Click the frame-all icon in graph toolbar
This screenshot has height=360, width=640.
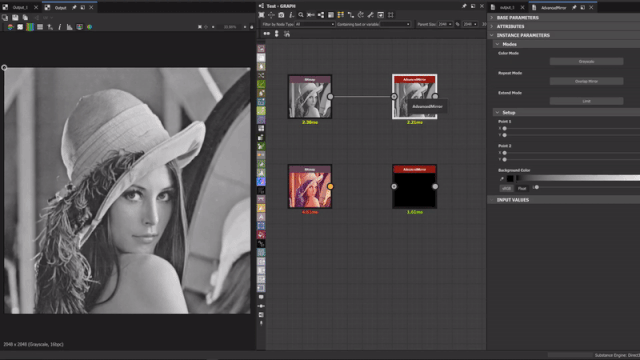pos(261,15)
